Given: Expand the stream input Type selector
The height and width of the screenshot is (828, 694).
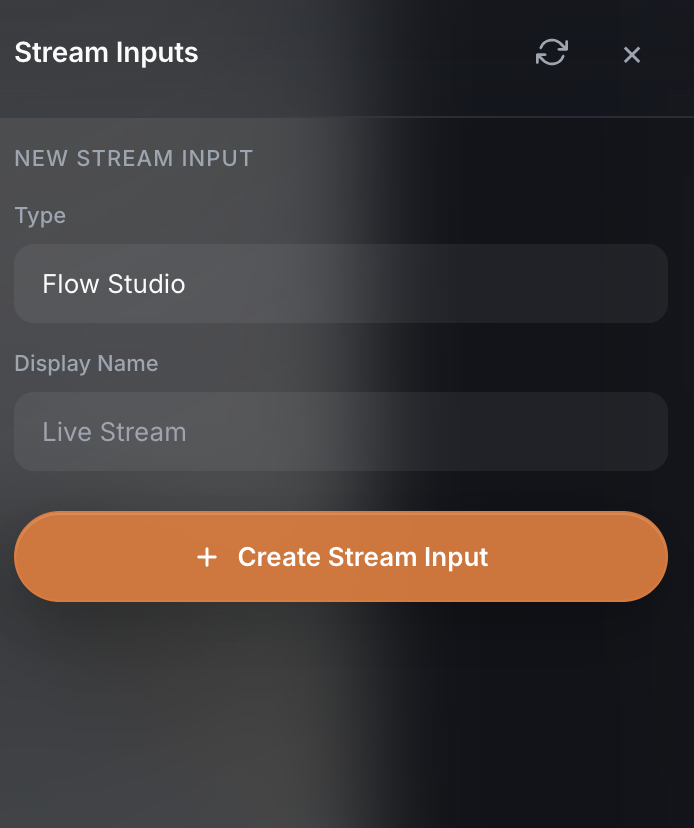Looking at the screenshot, I should pos(340,284).
